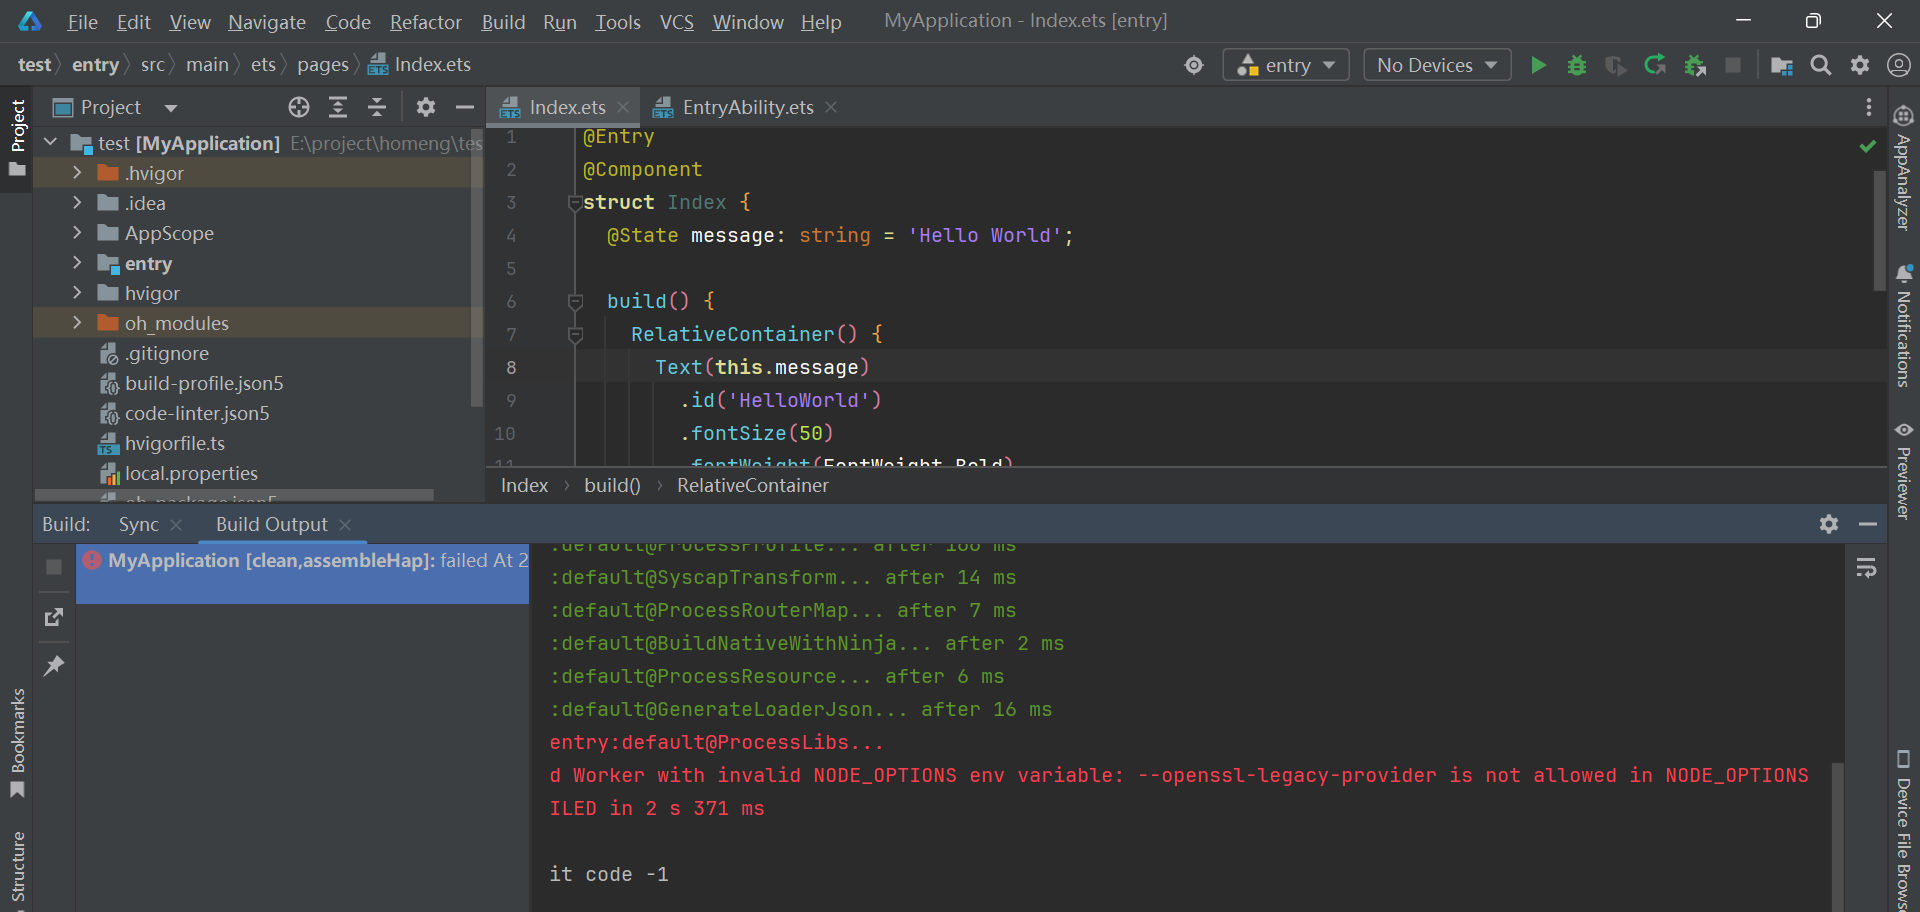
Task: Open Device File Browser side panel
Action: 1903,830
